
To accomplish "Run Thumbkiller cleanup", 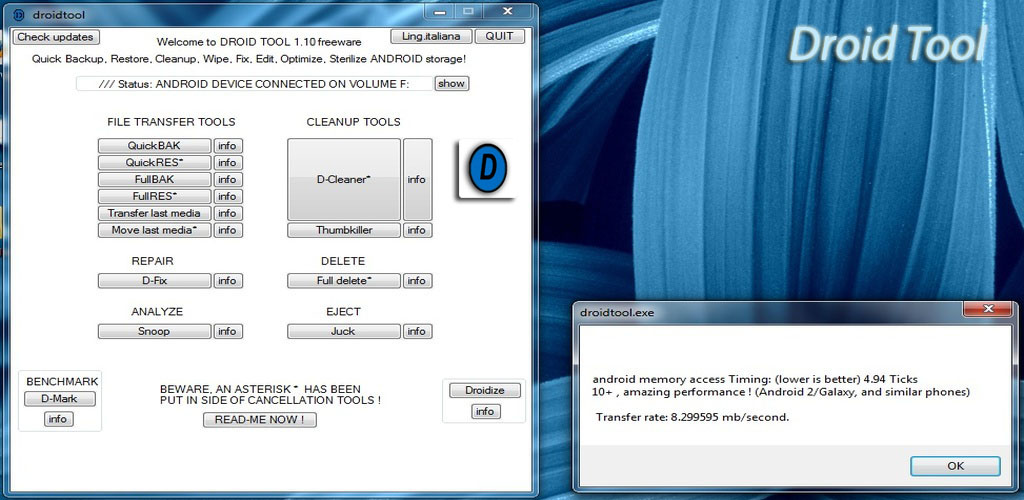I will [344, 230].
